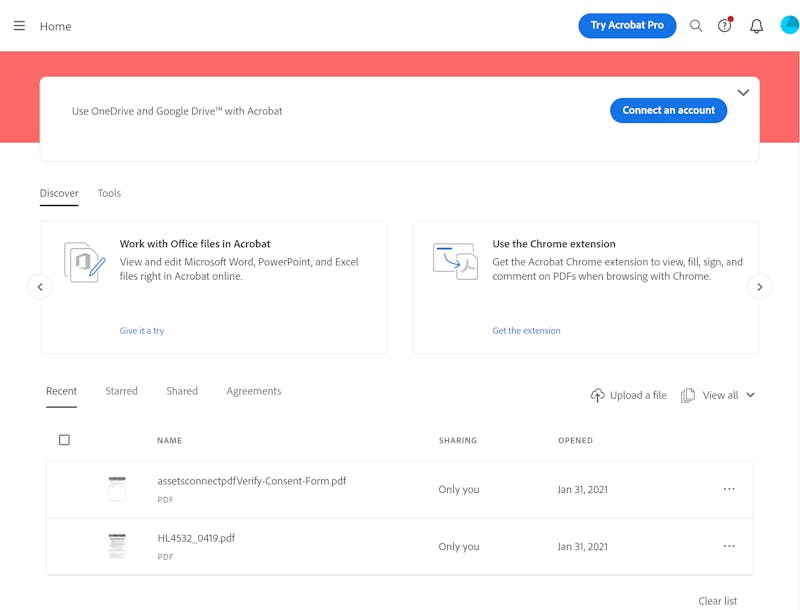Open the hamburger navigation menu

[19, 26]
